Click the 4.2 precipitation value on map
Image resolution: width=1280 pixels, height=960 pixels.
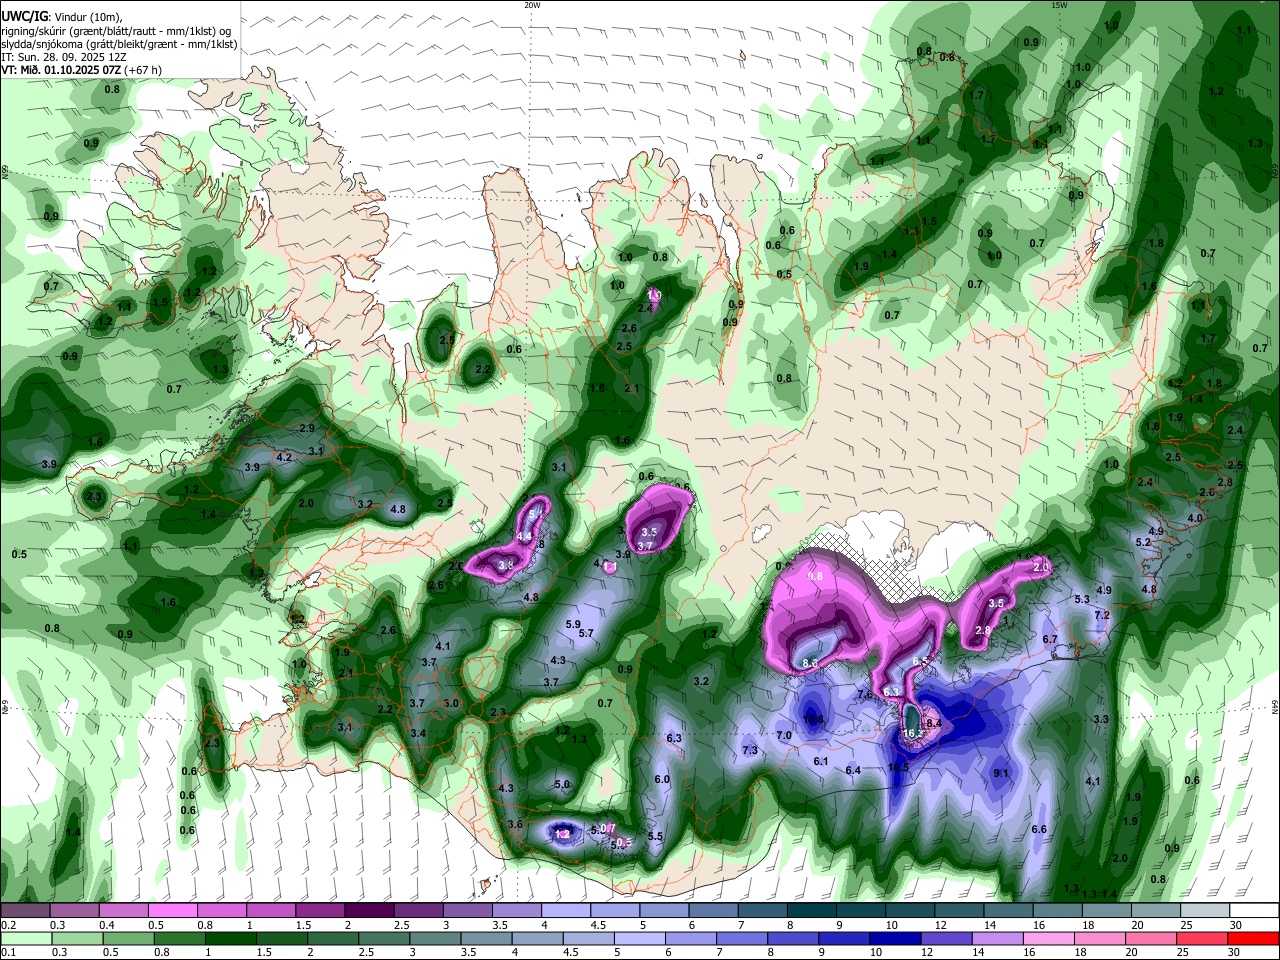[x=284, y=457]
